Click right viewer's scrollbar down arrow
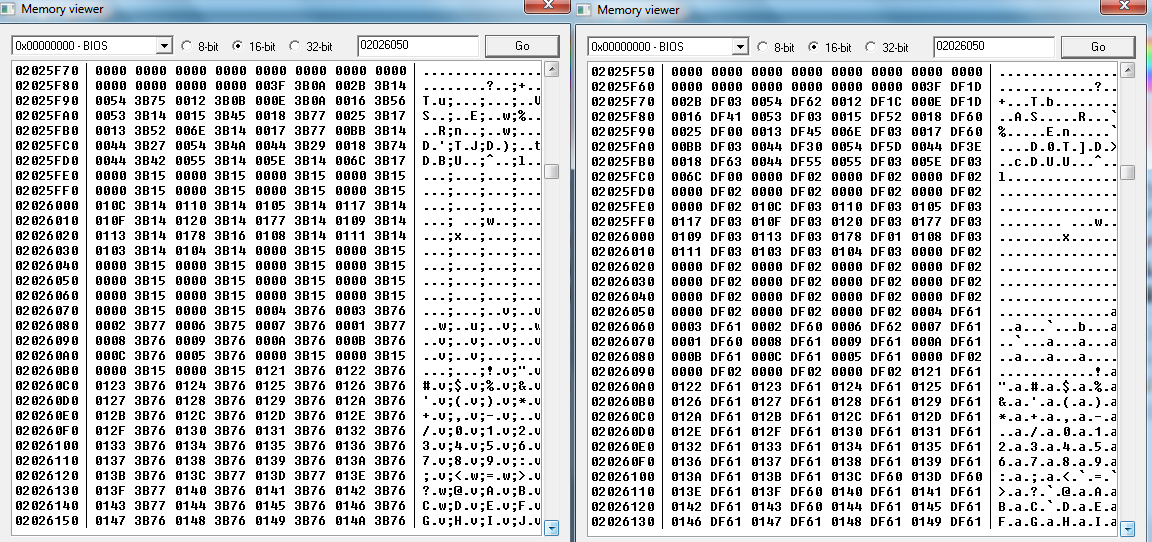The image size is (1152, 542). (x=1127, y=529)
